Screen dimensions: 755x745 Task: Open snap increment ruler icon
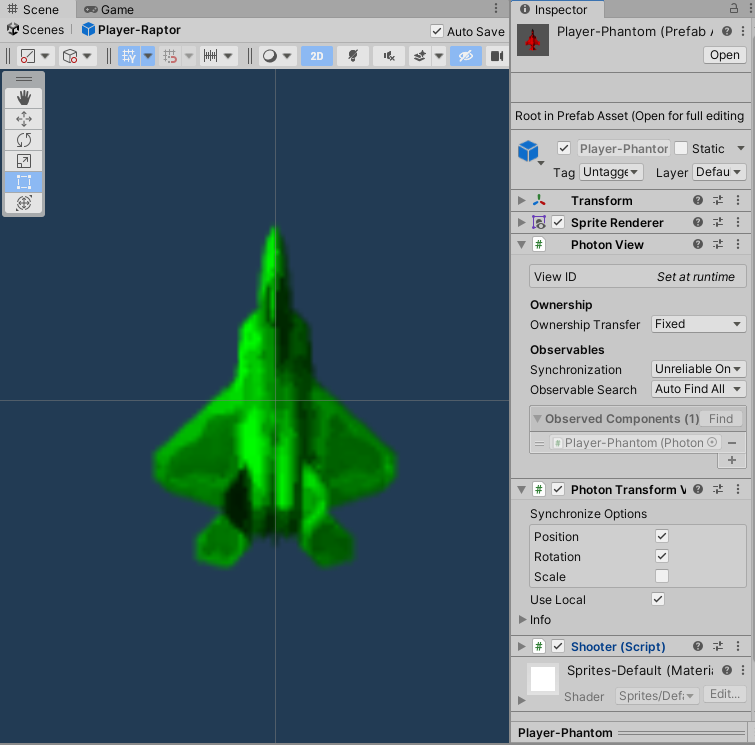point(210,56)
